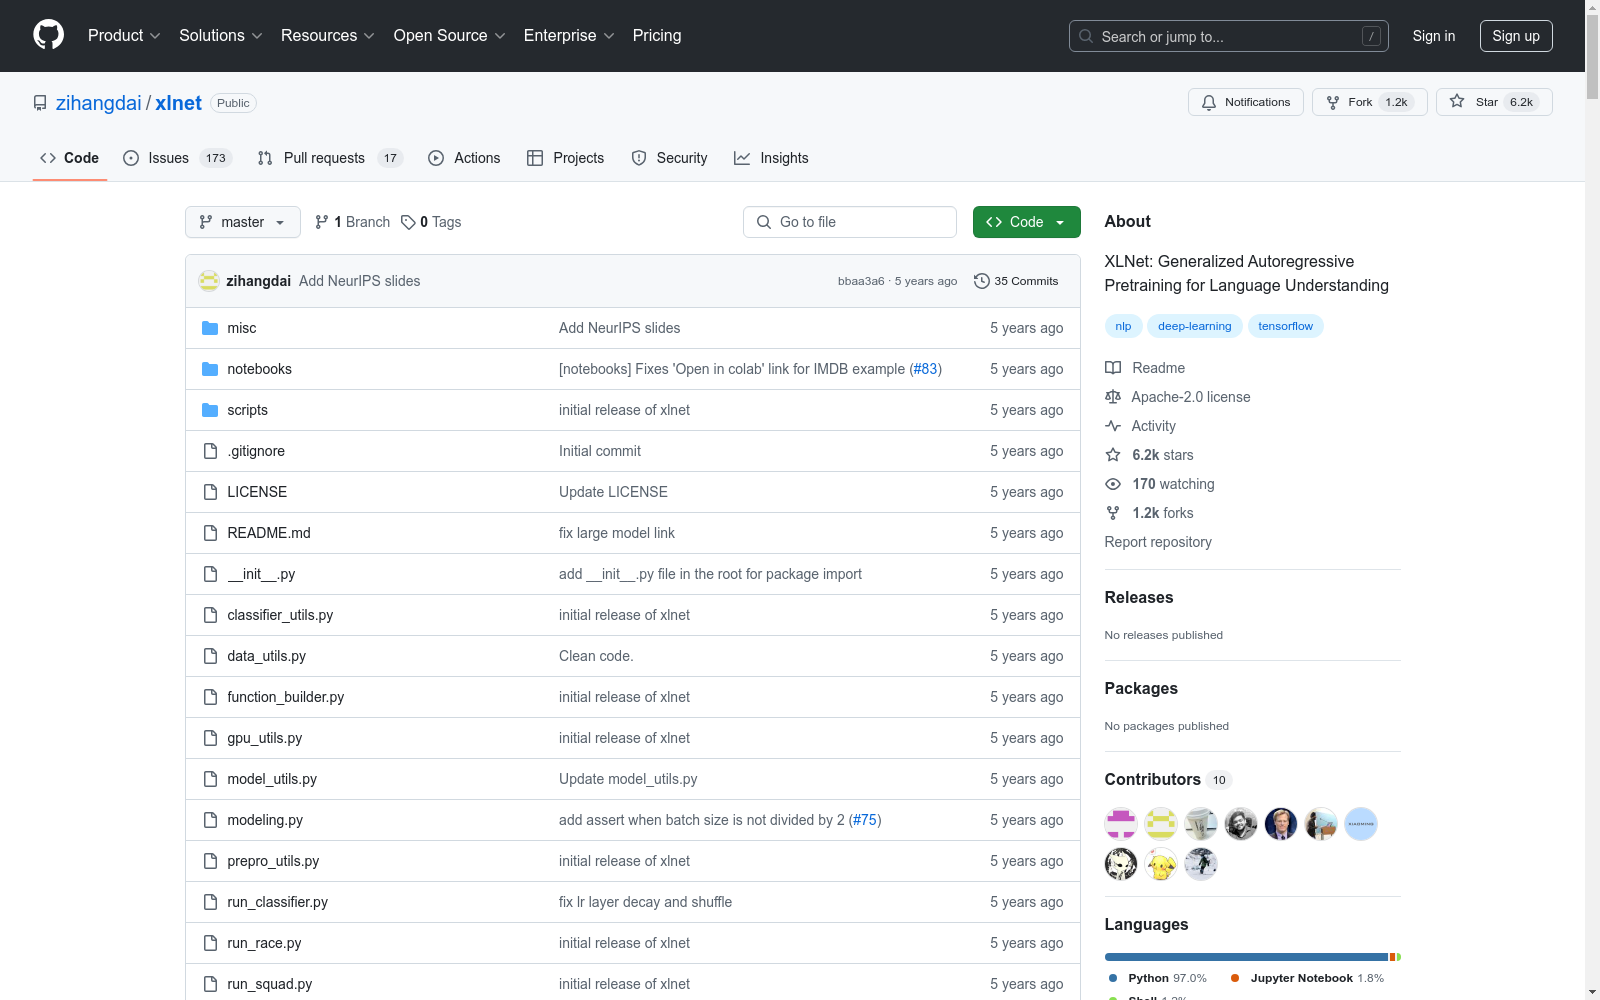The width and height of the screenshot is (1600, 1000).
Task: Click the first contributor avatar
Action: click(1121, 824)
